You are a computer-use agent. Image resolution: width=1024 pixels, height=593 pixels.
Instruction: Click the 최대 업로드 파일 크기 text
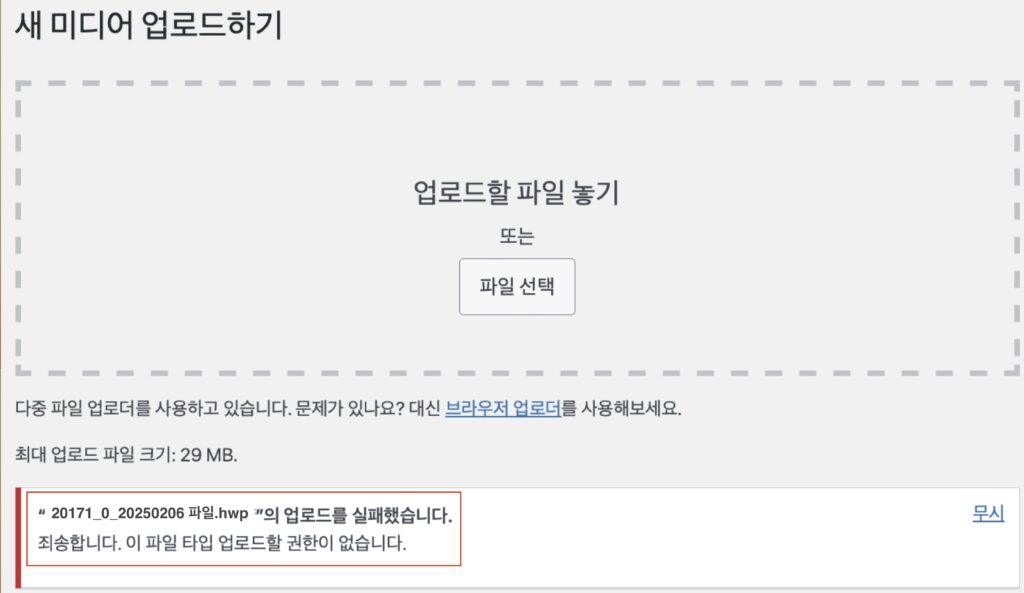95,455
